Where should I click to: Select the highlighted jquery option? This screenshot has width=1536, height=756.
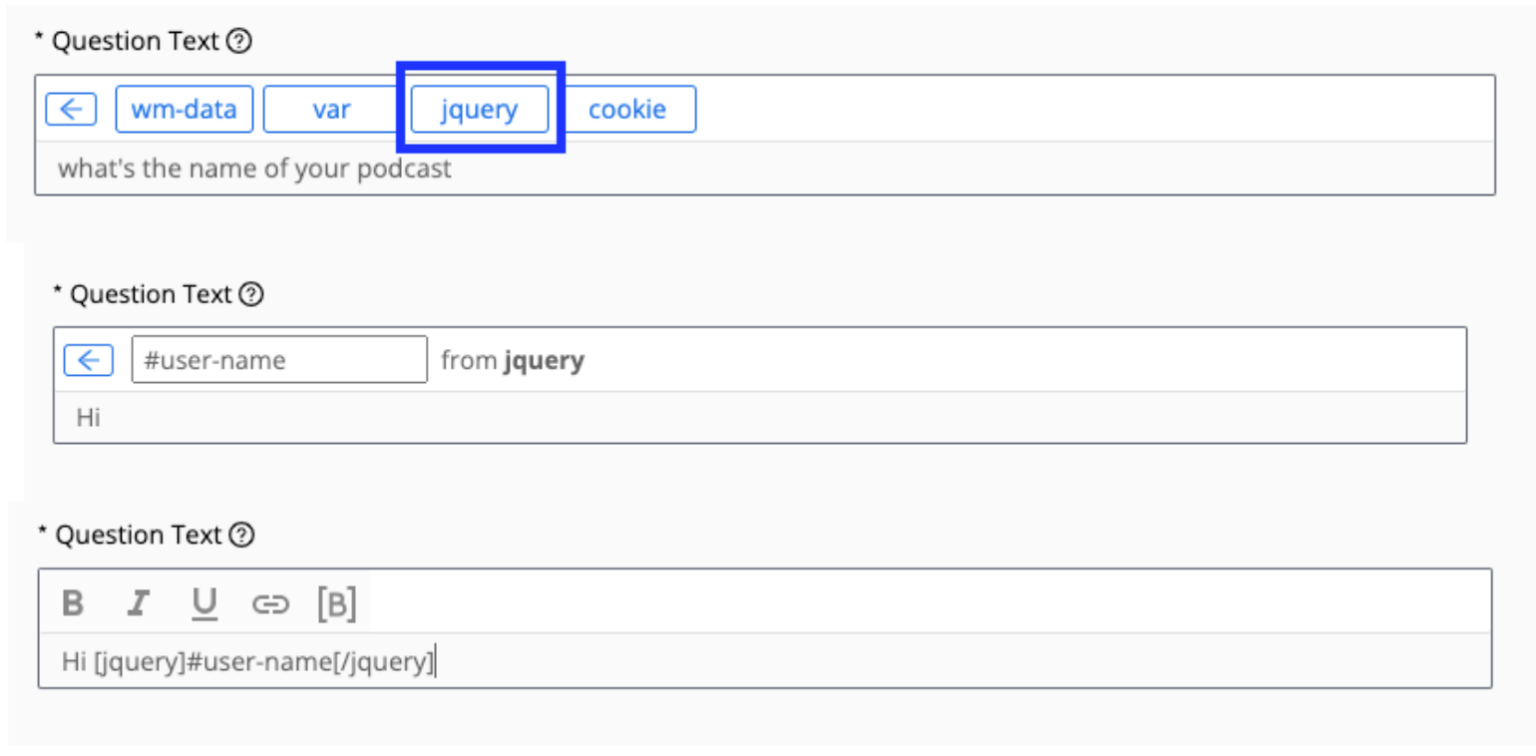(x=479, y=110)
